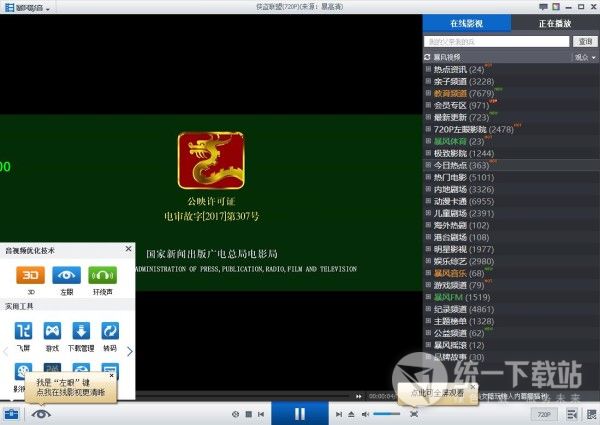Switch to 正在播放 tab
Viewport: 600px width, 425px height.
point(555,23)
